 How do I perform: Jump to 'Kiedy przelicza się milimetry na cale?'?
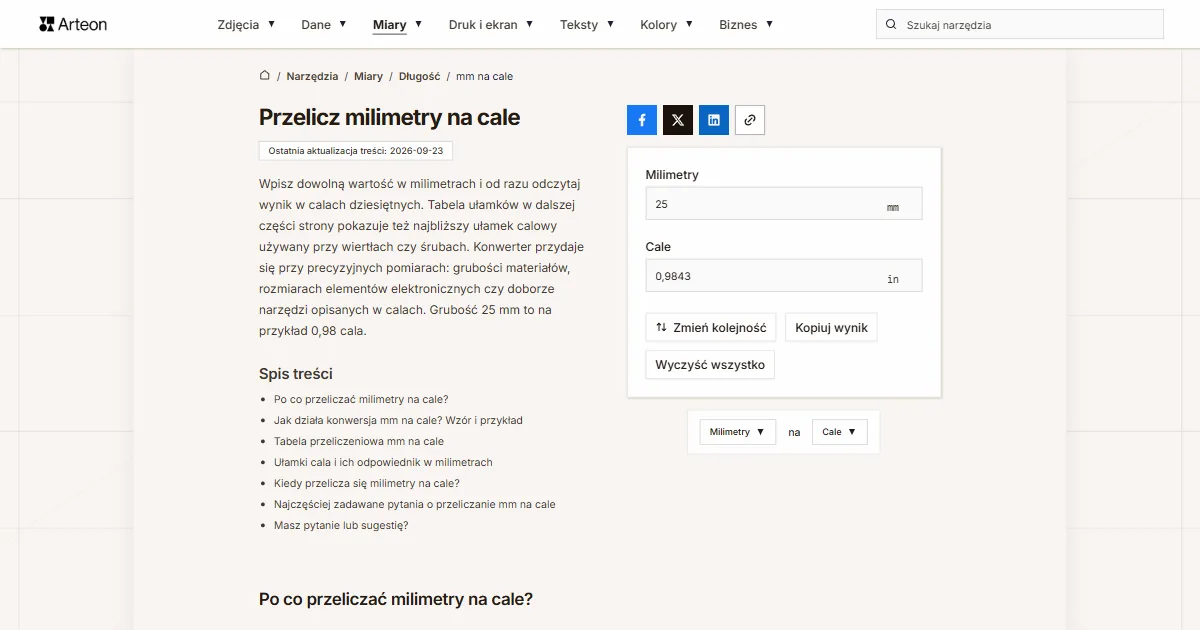point(367,483)
